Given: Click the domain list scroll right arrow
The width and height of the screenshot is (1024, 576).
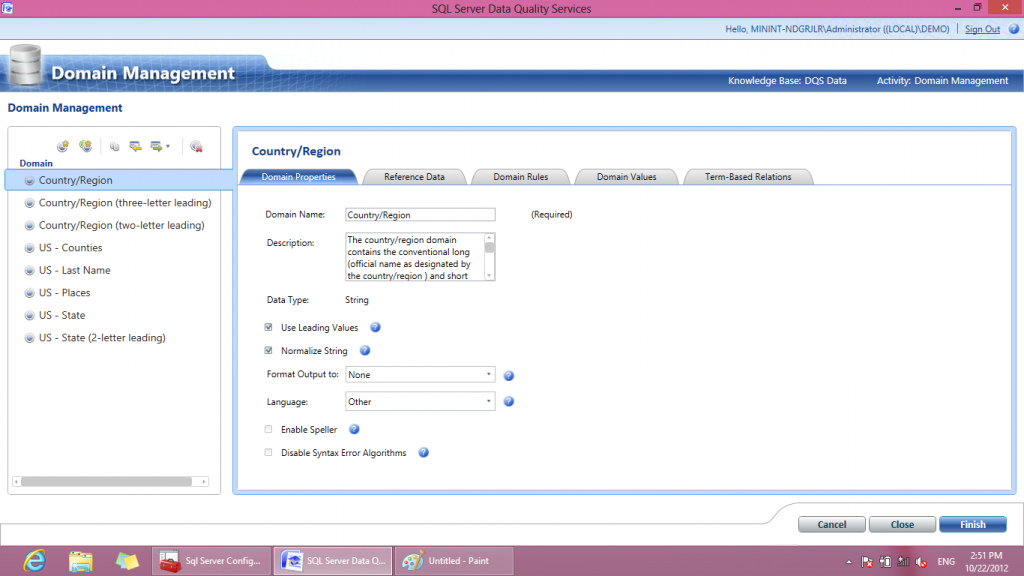Looking at the screenshot, I should (x=204, y=481).
